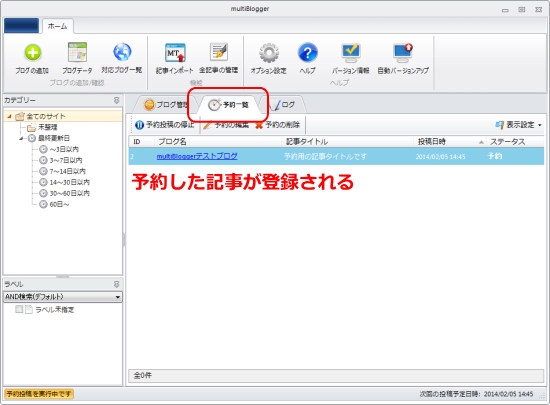Sort by 記事タイトル column header

(x=348, y=142)
